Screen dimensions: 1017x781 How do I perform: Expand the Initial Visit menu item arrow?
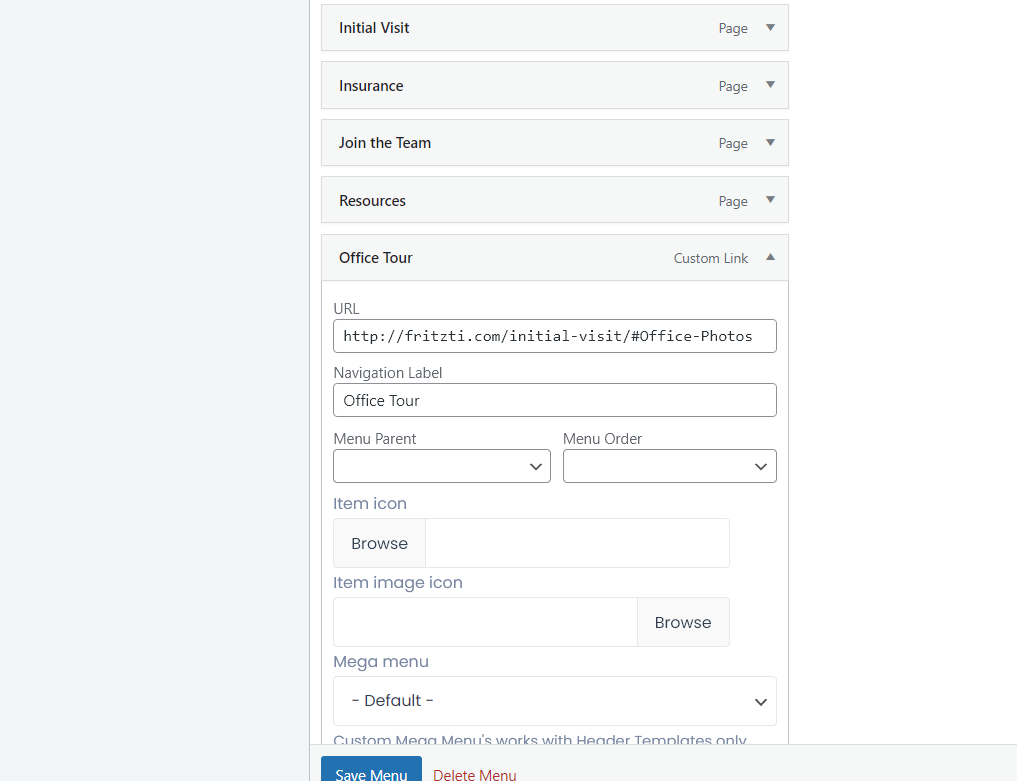[x=770, y=28]
